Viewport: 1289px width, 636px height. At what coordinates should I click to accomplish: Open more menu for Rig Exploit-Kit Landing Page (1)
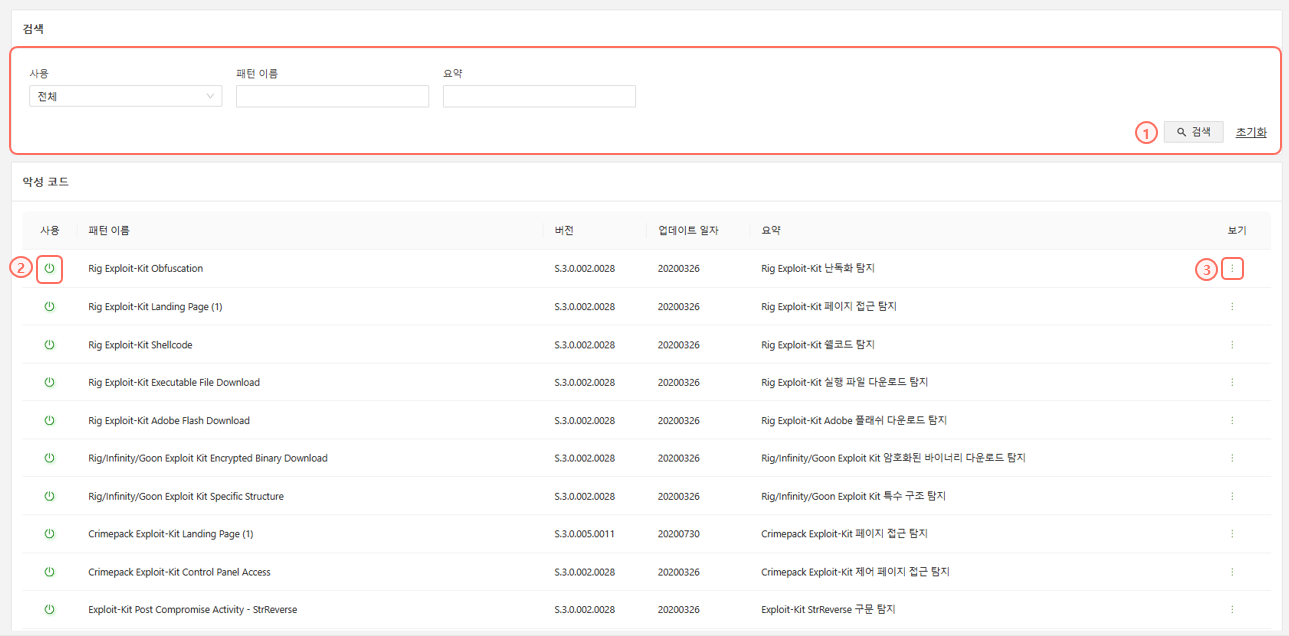[x=1232, y=307]
